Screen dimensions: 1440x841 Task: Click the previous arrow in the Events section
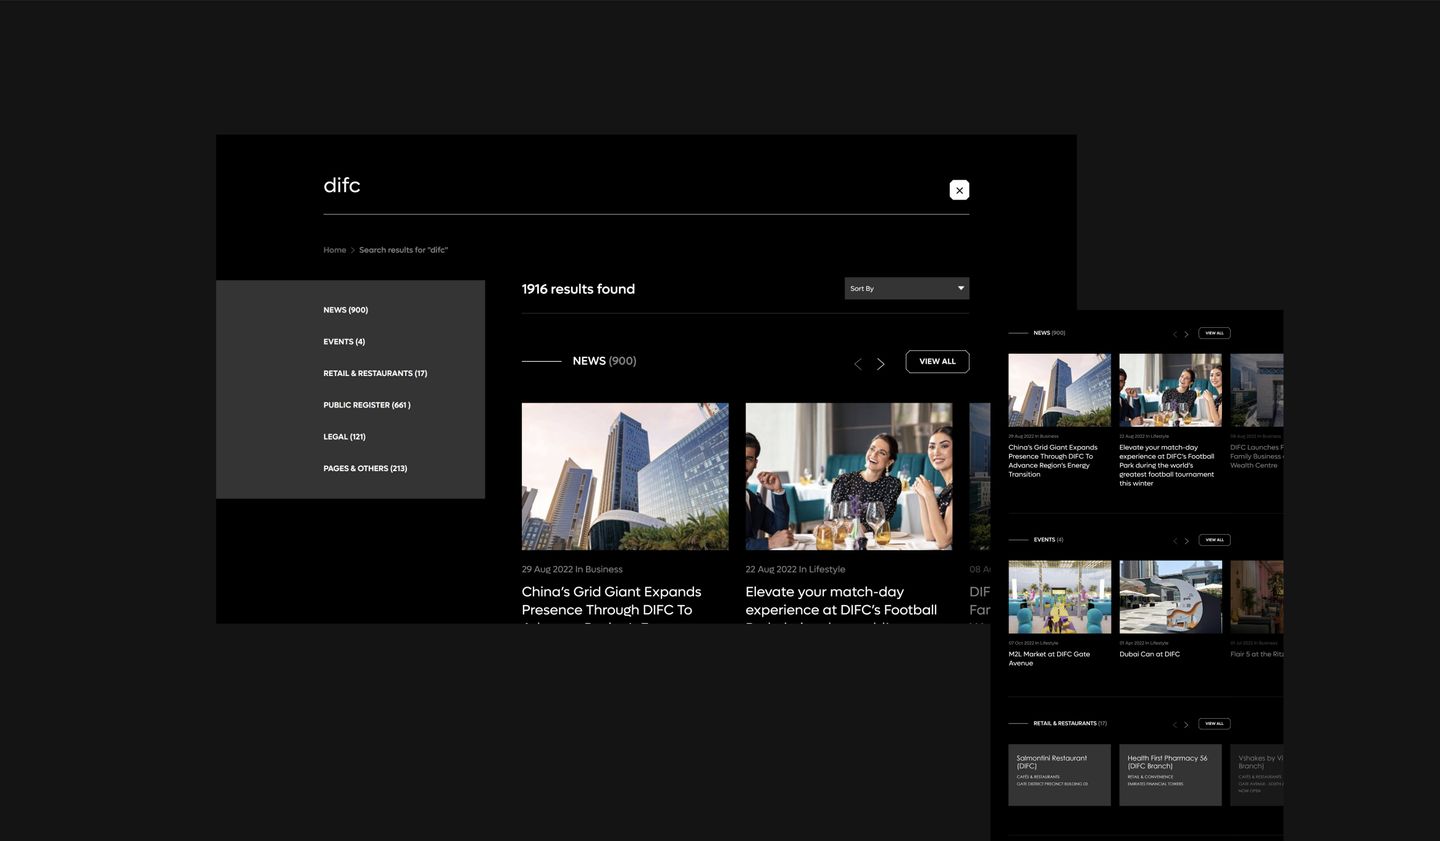1175,540
